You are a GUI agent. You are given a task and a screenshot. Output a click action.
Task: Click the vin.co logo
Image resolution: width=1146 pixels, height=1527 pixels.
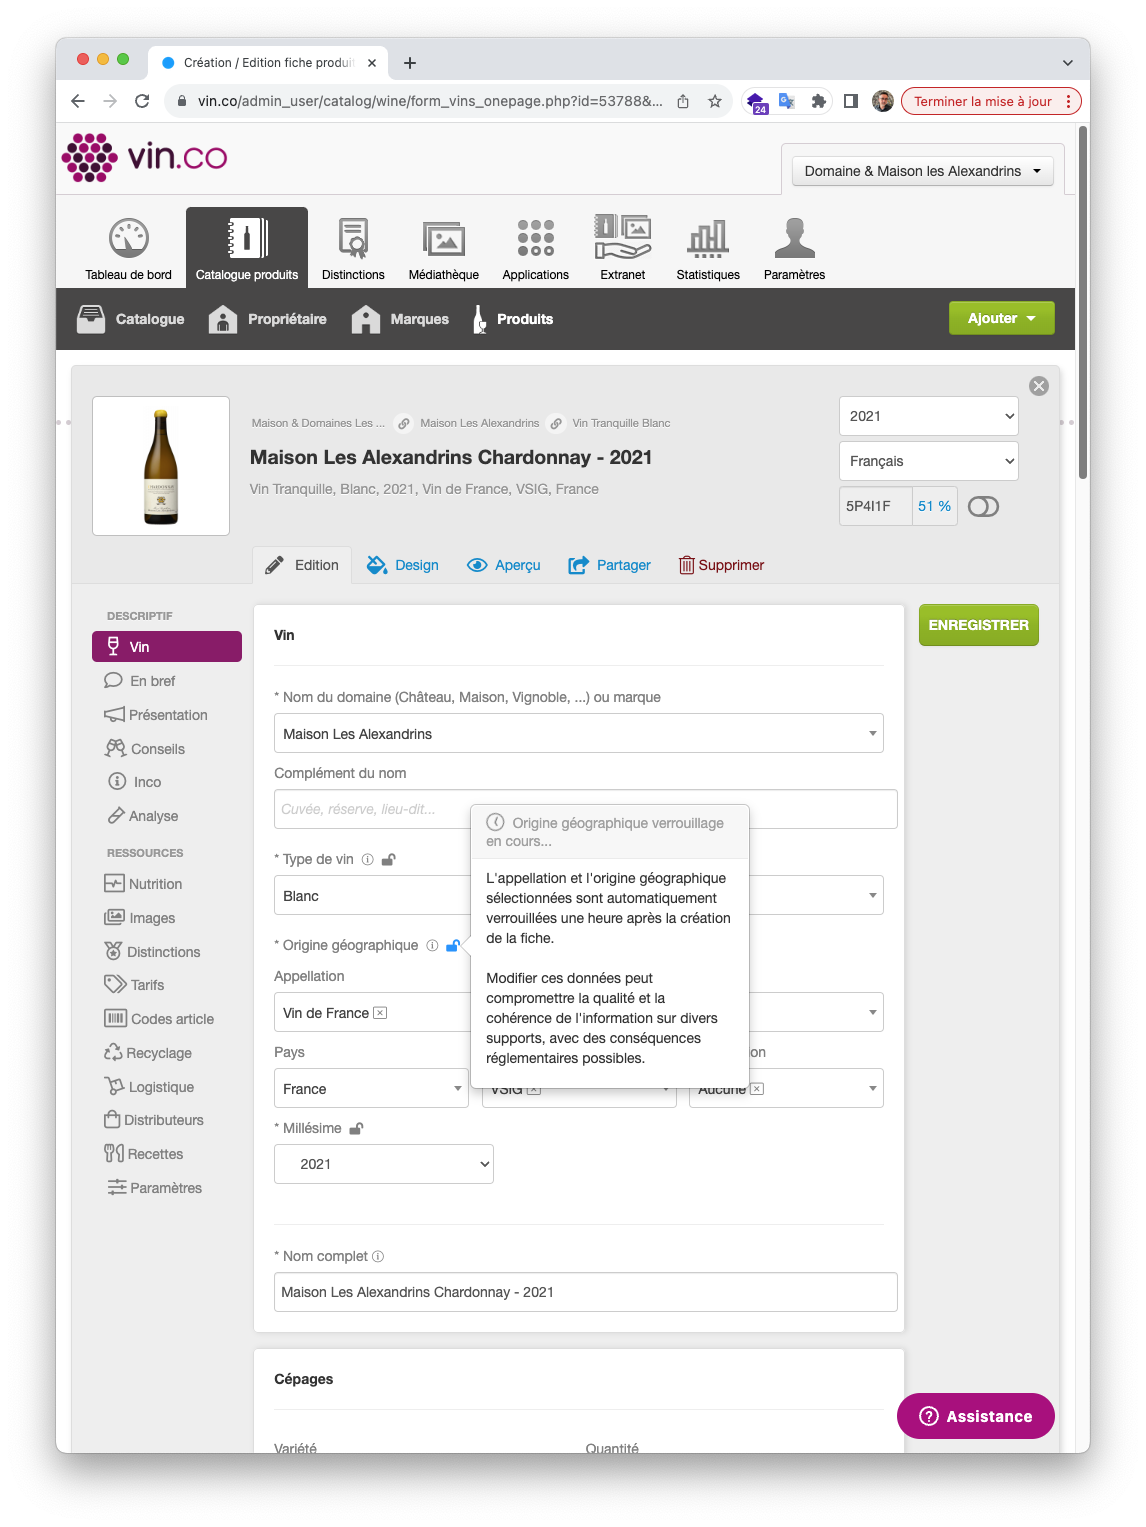tap(145, 157)
